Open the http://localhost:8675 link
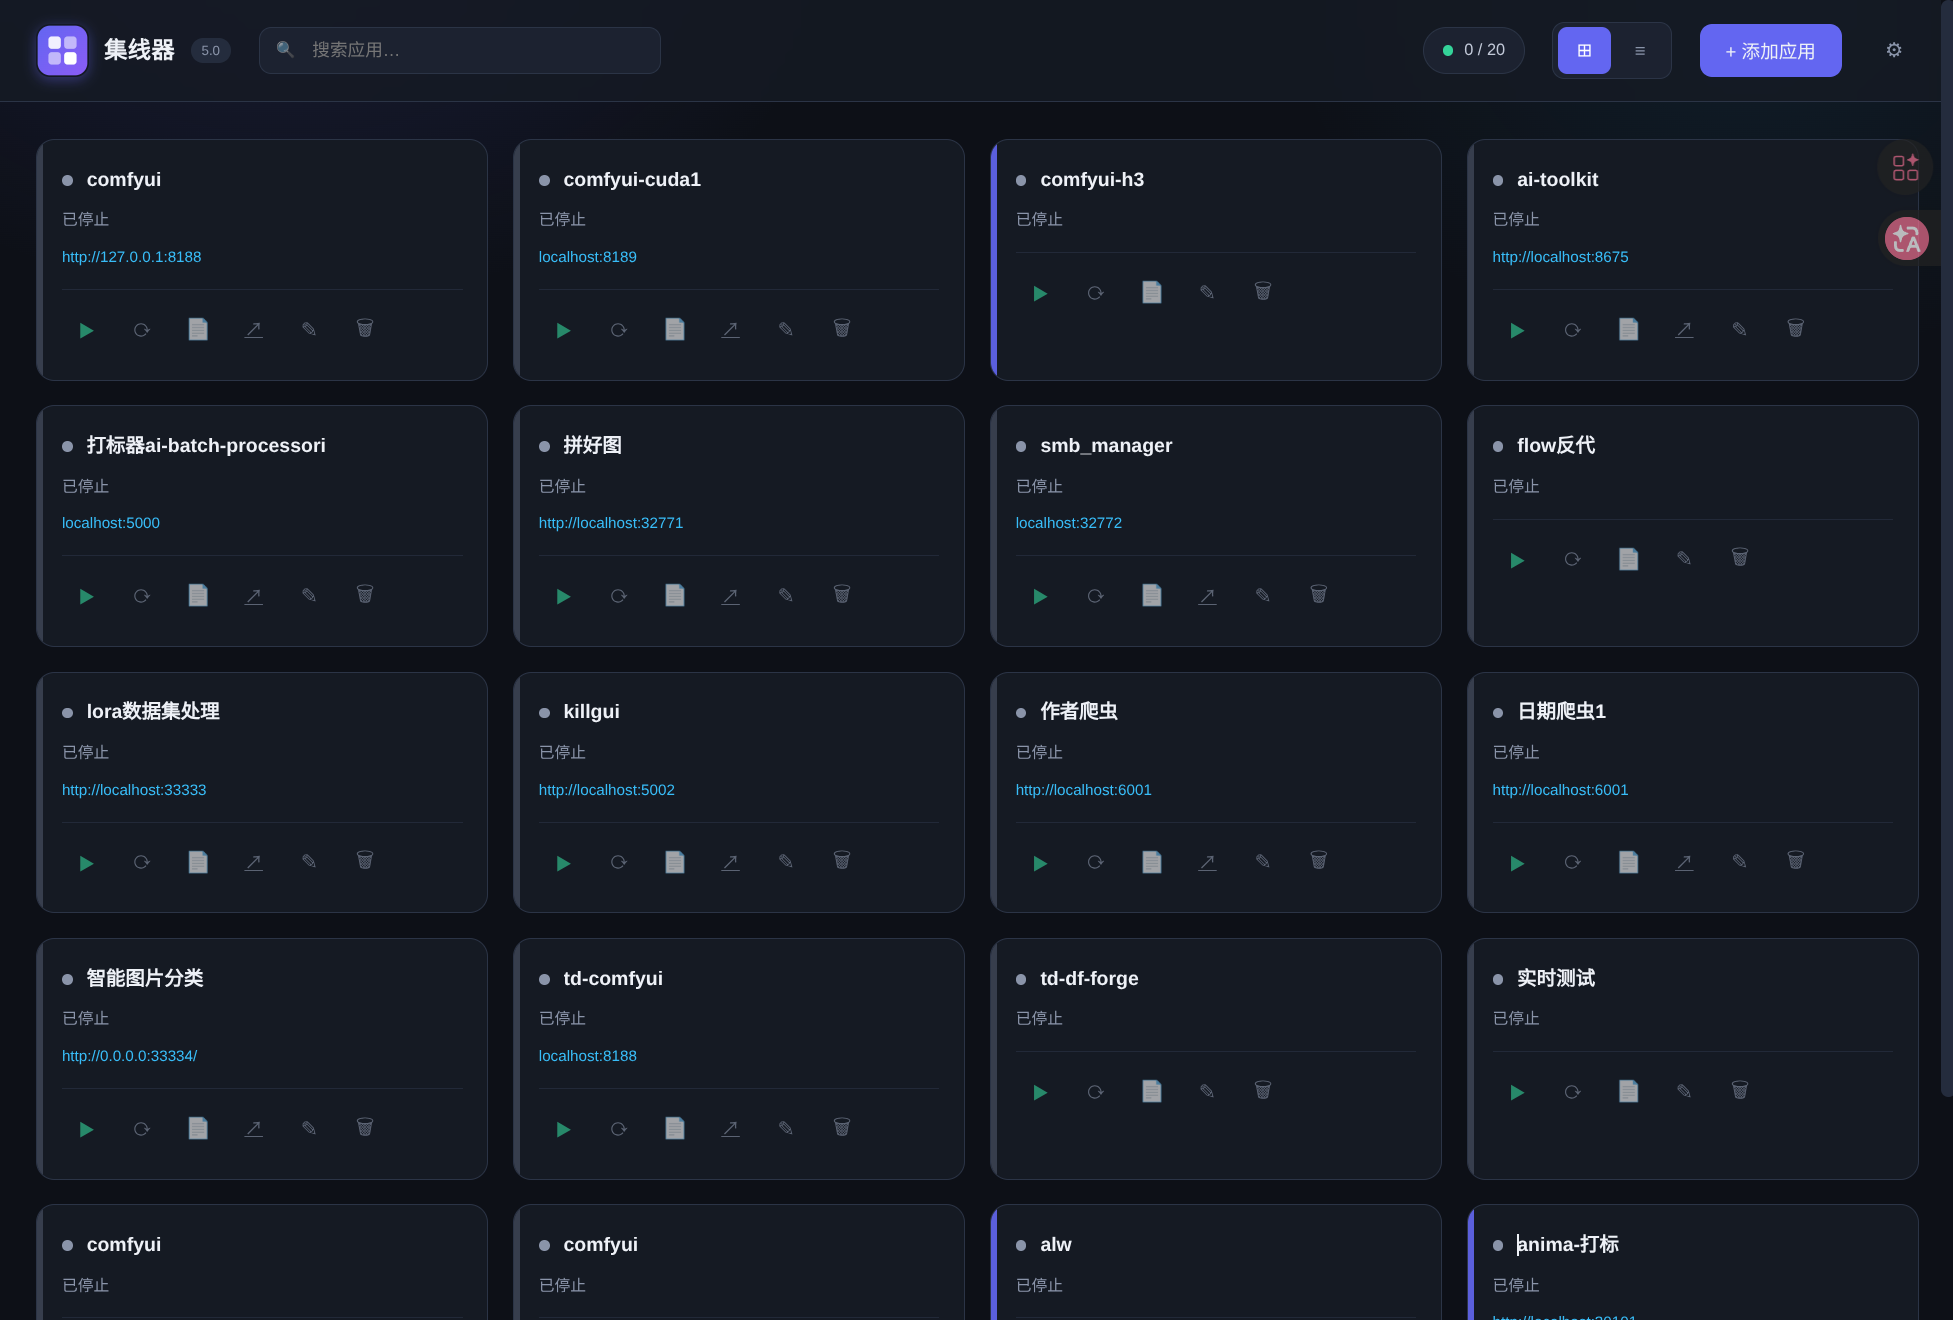Image resolution: width=1953 pixels, height=1320 pixels. 1560,257
